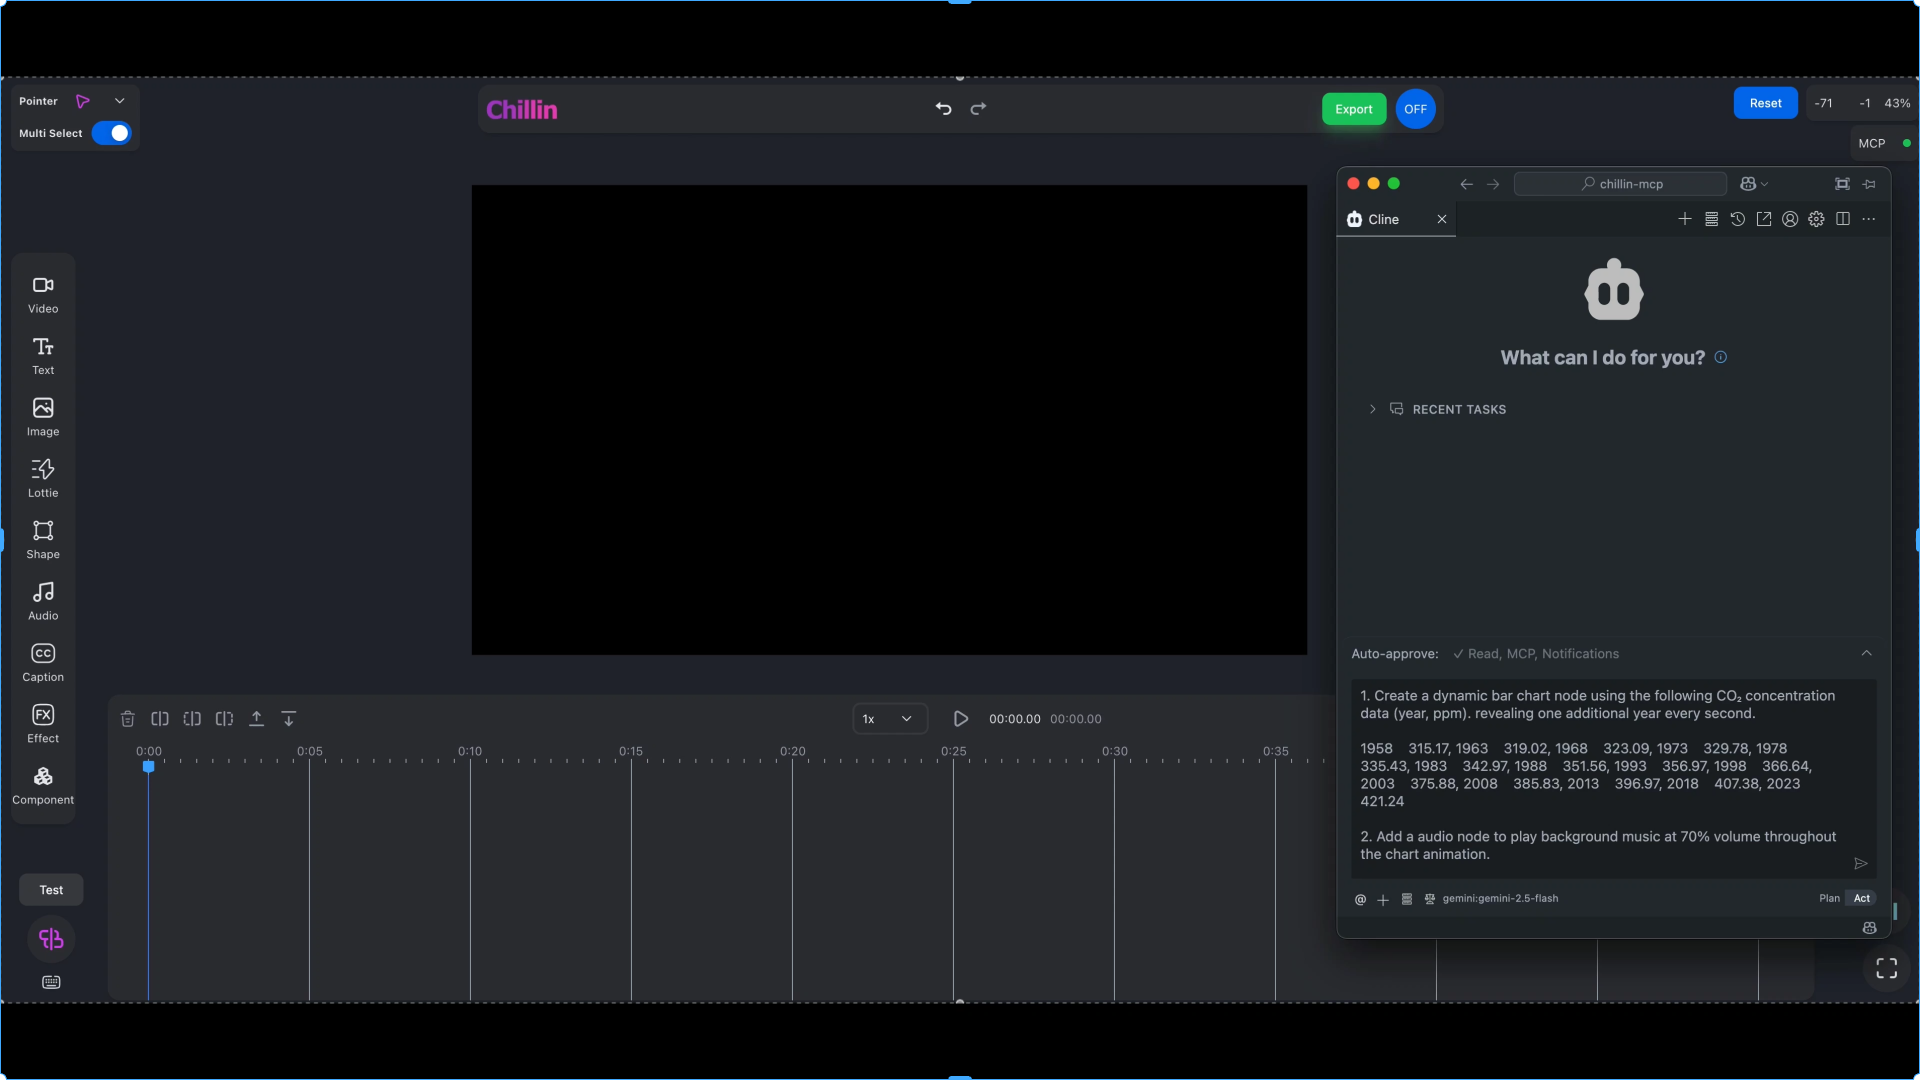
Task: Send the message with paper plane icon
Action: (x=1861, y=864)
